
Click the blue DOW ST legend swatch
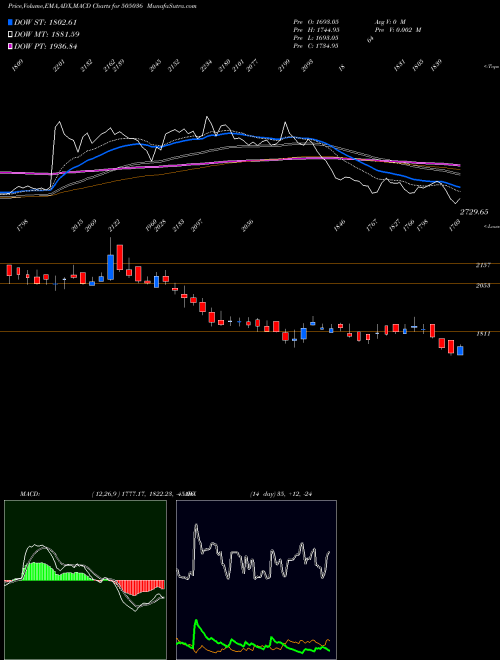tap(10, 22)
